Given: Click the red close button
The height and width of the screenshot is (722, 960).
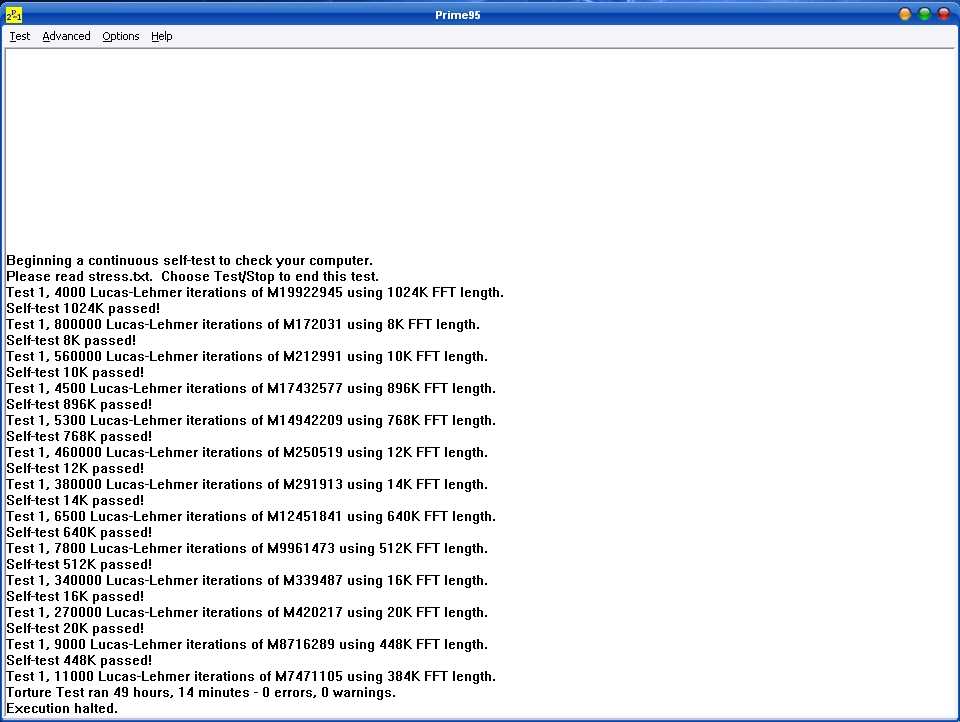Looking at the screenshot, I should pos(944,14).
